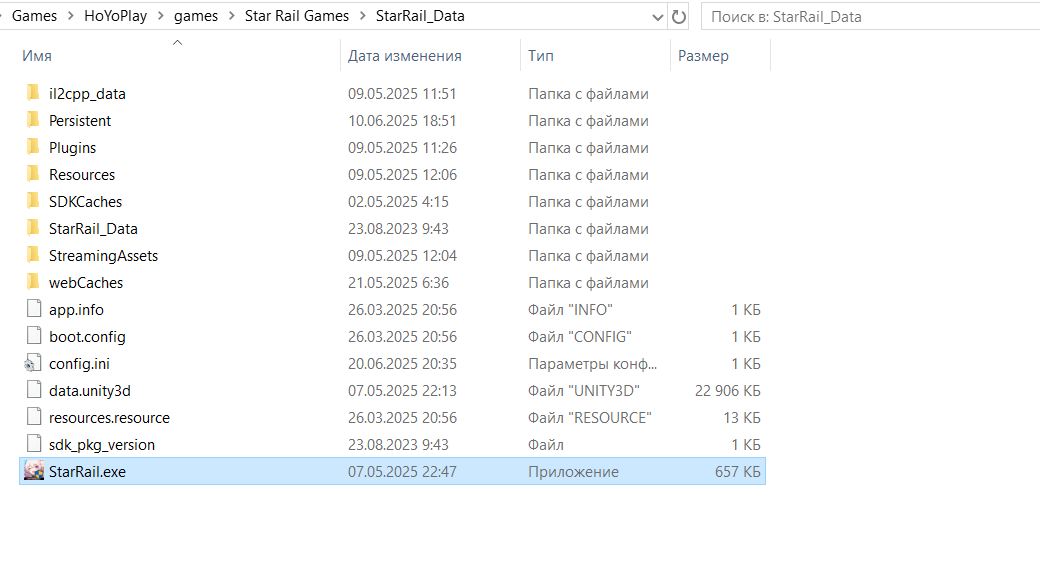Click the Plugins folder icon
This screenshot has width=1040, height=587.
(x=33, y=147)
